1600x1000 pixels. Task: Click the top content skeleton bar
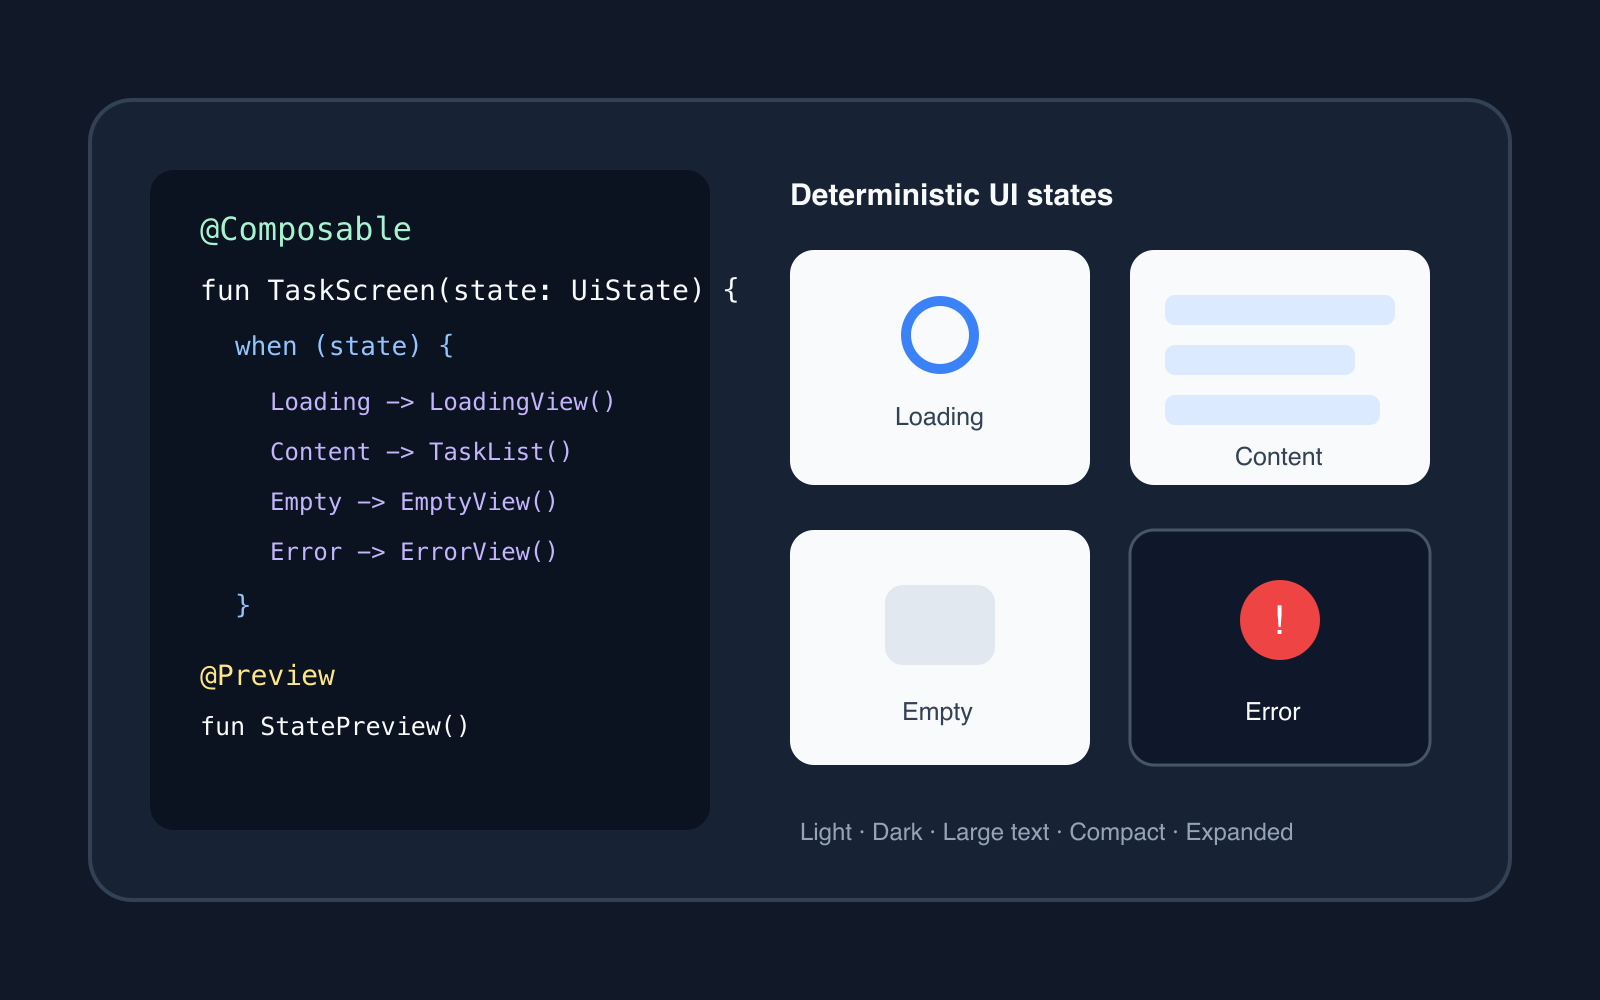pyautogui.click(x=1280, y=310)
